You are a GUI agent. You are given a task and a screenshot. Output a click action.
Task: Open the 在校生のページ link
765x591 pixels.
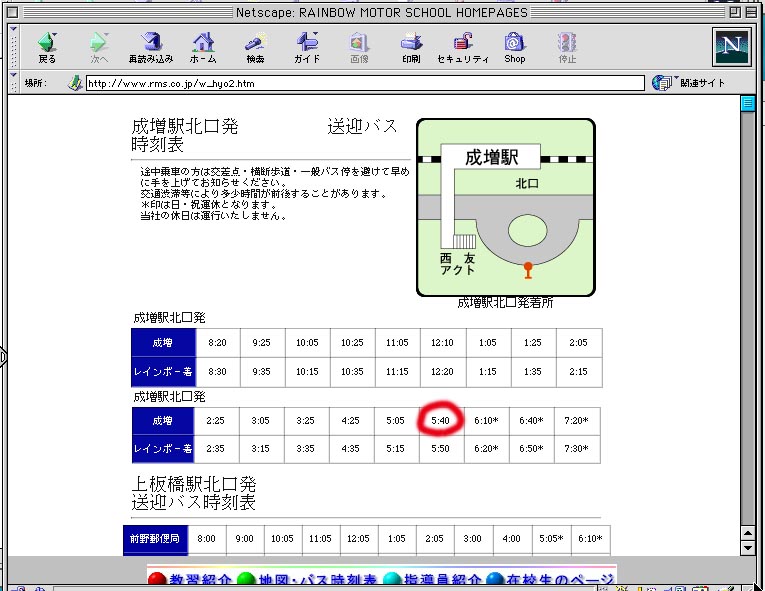pos(550,580)
